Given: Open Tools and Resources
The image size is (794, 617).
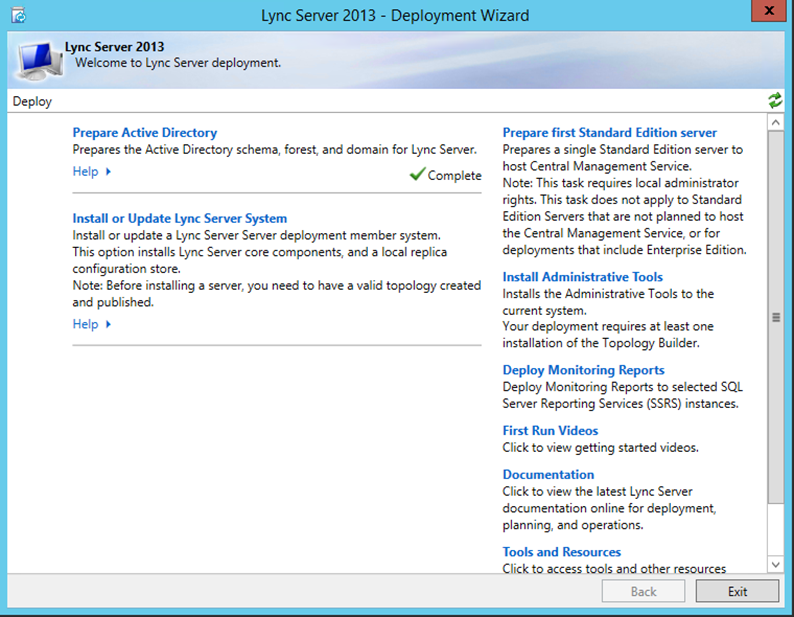Looking at the screenshot, I should [x=561, y=552].
